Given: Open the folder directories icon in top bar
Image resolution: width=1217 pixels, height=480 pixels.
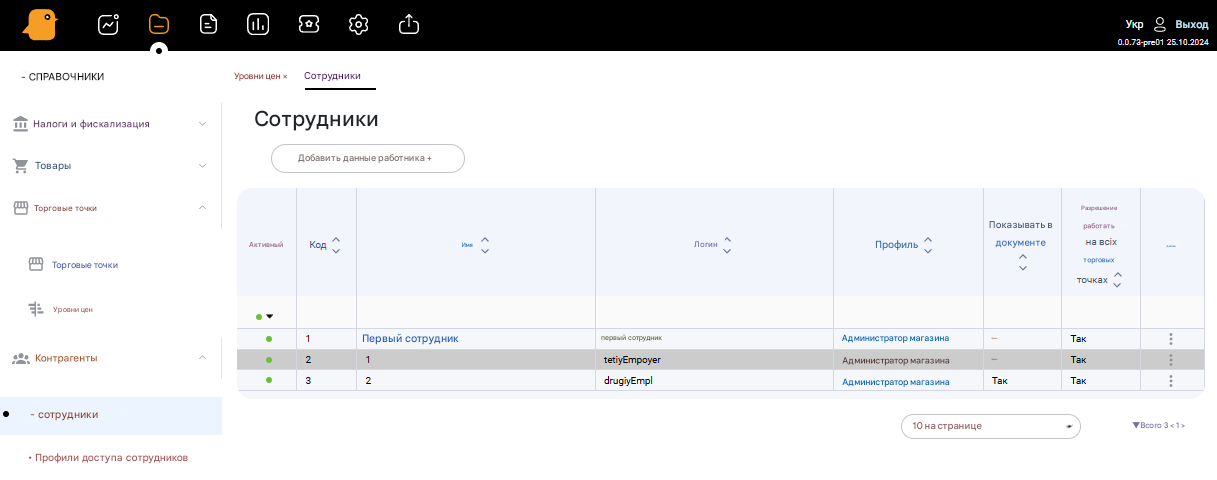Looking at the screenshot, I should pyautogui.click(x=159, y=25).
